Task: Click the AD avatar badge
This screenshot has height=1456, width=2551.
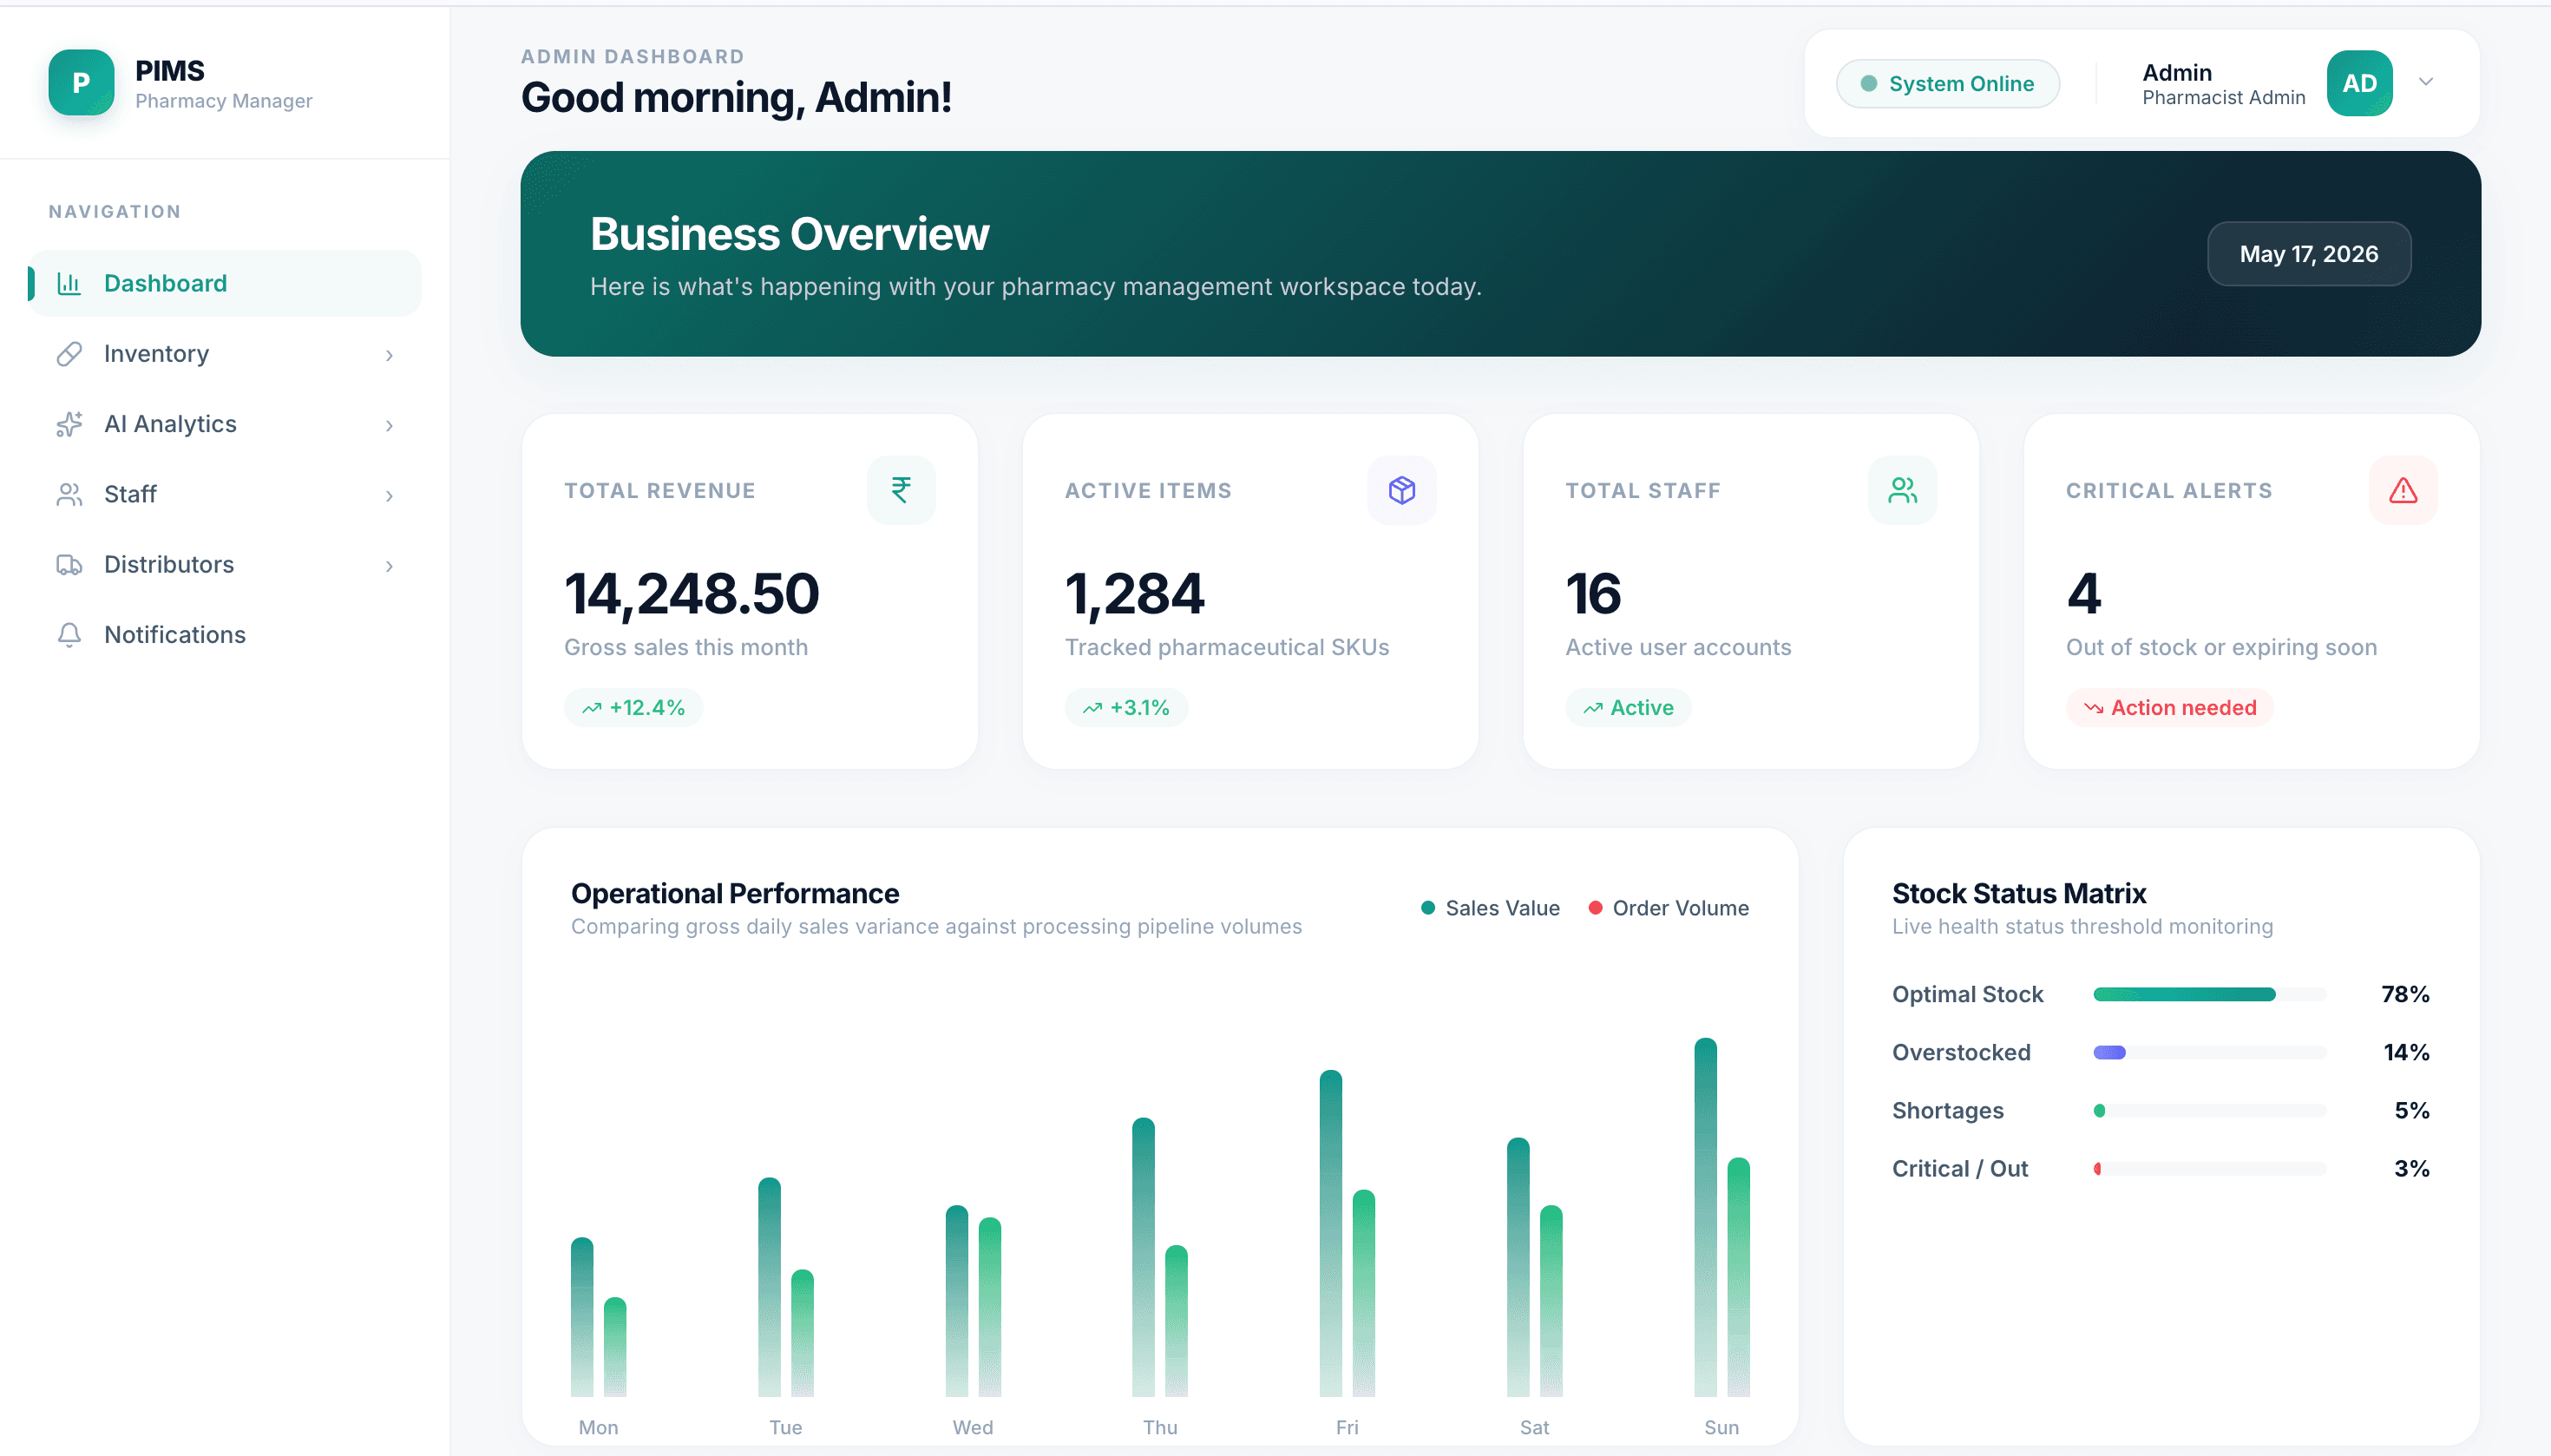Action: 2359,83
